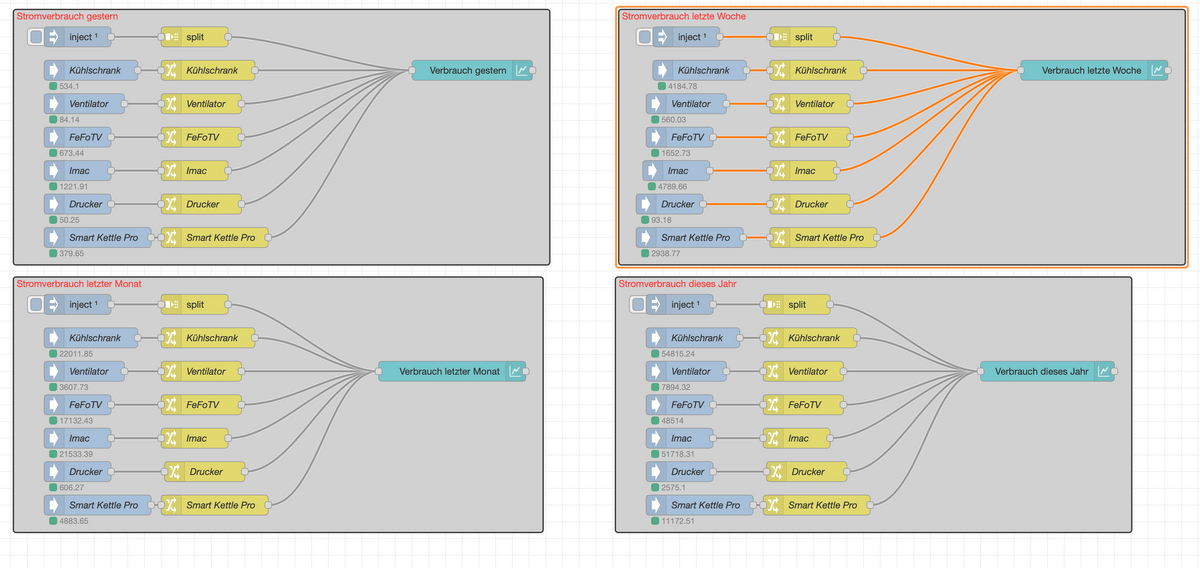Click arrow icon of blue Drucker node in letzter Monat group
Image resolution: width=1200 pixels, height=568 pixels.
click(54, 471)
